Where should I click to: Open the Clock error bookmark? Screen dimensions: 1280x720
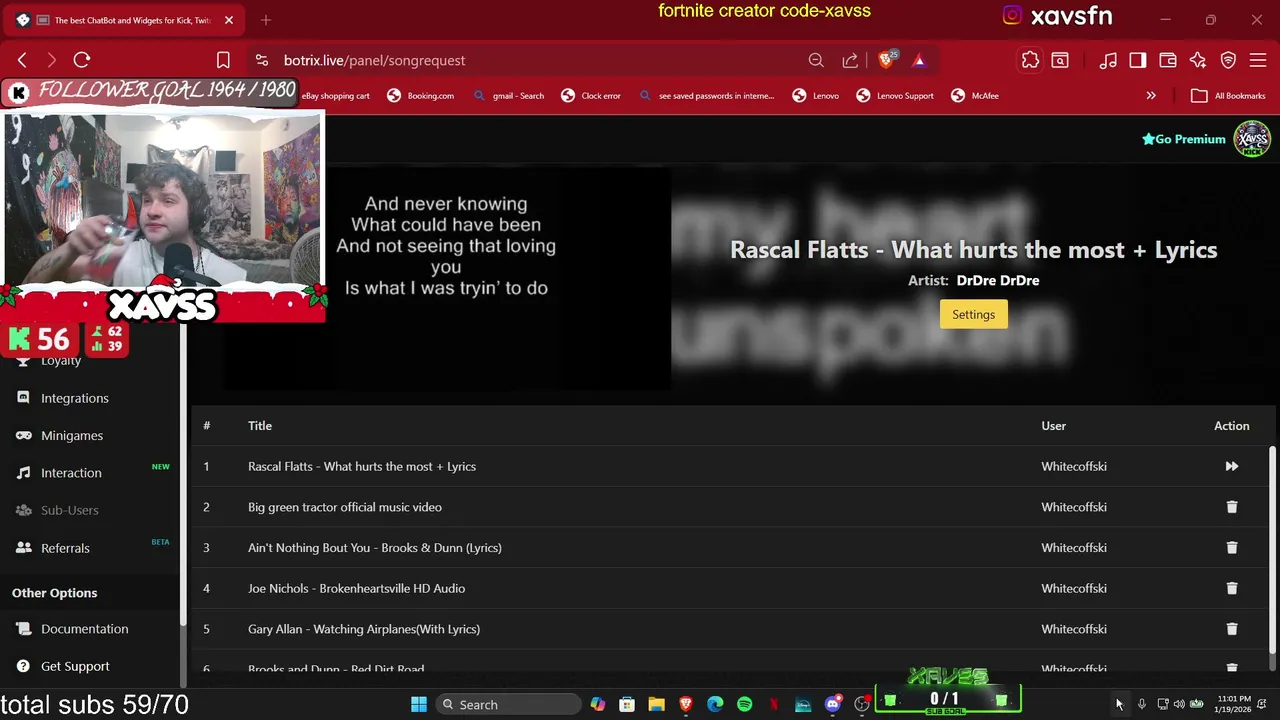[591, 96]
